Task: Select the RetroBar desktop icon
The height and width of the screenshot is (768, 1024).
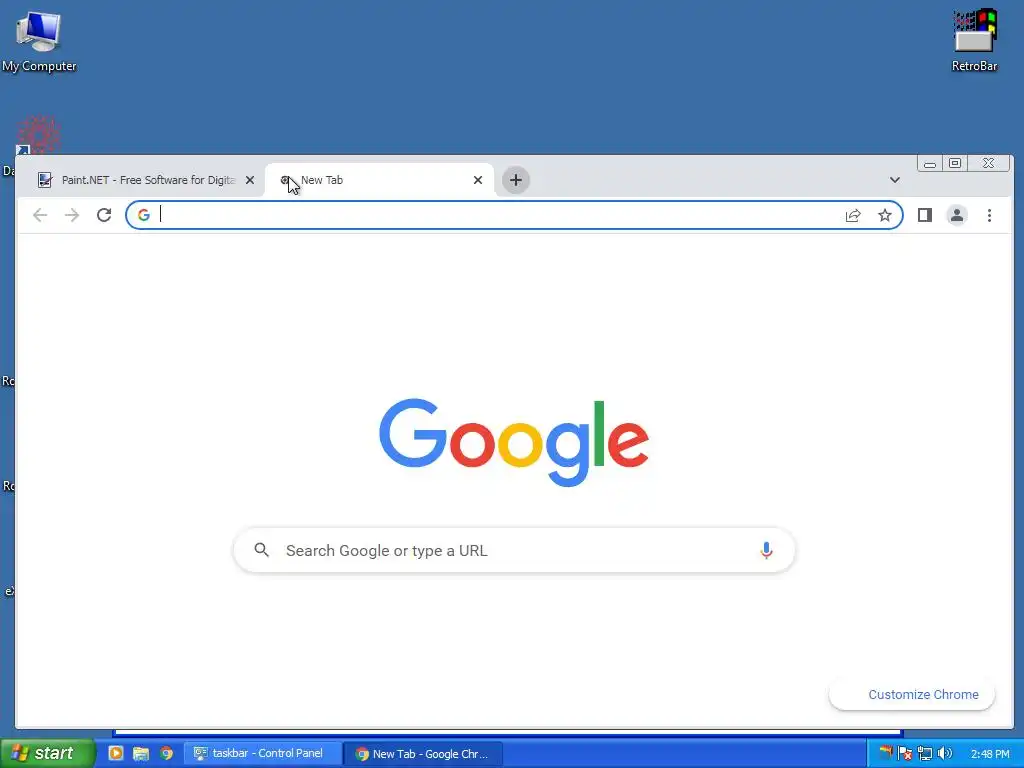Action: pyautogui.click(x=974, y=40)
